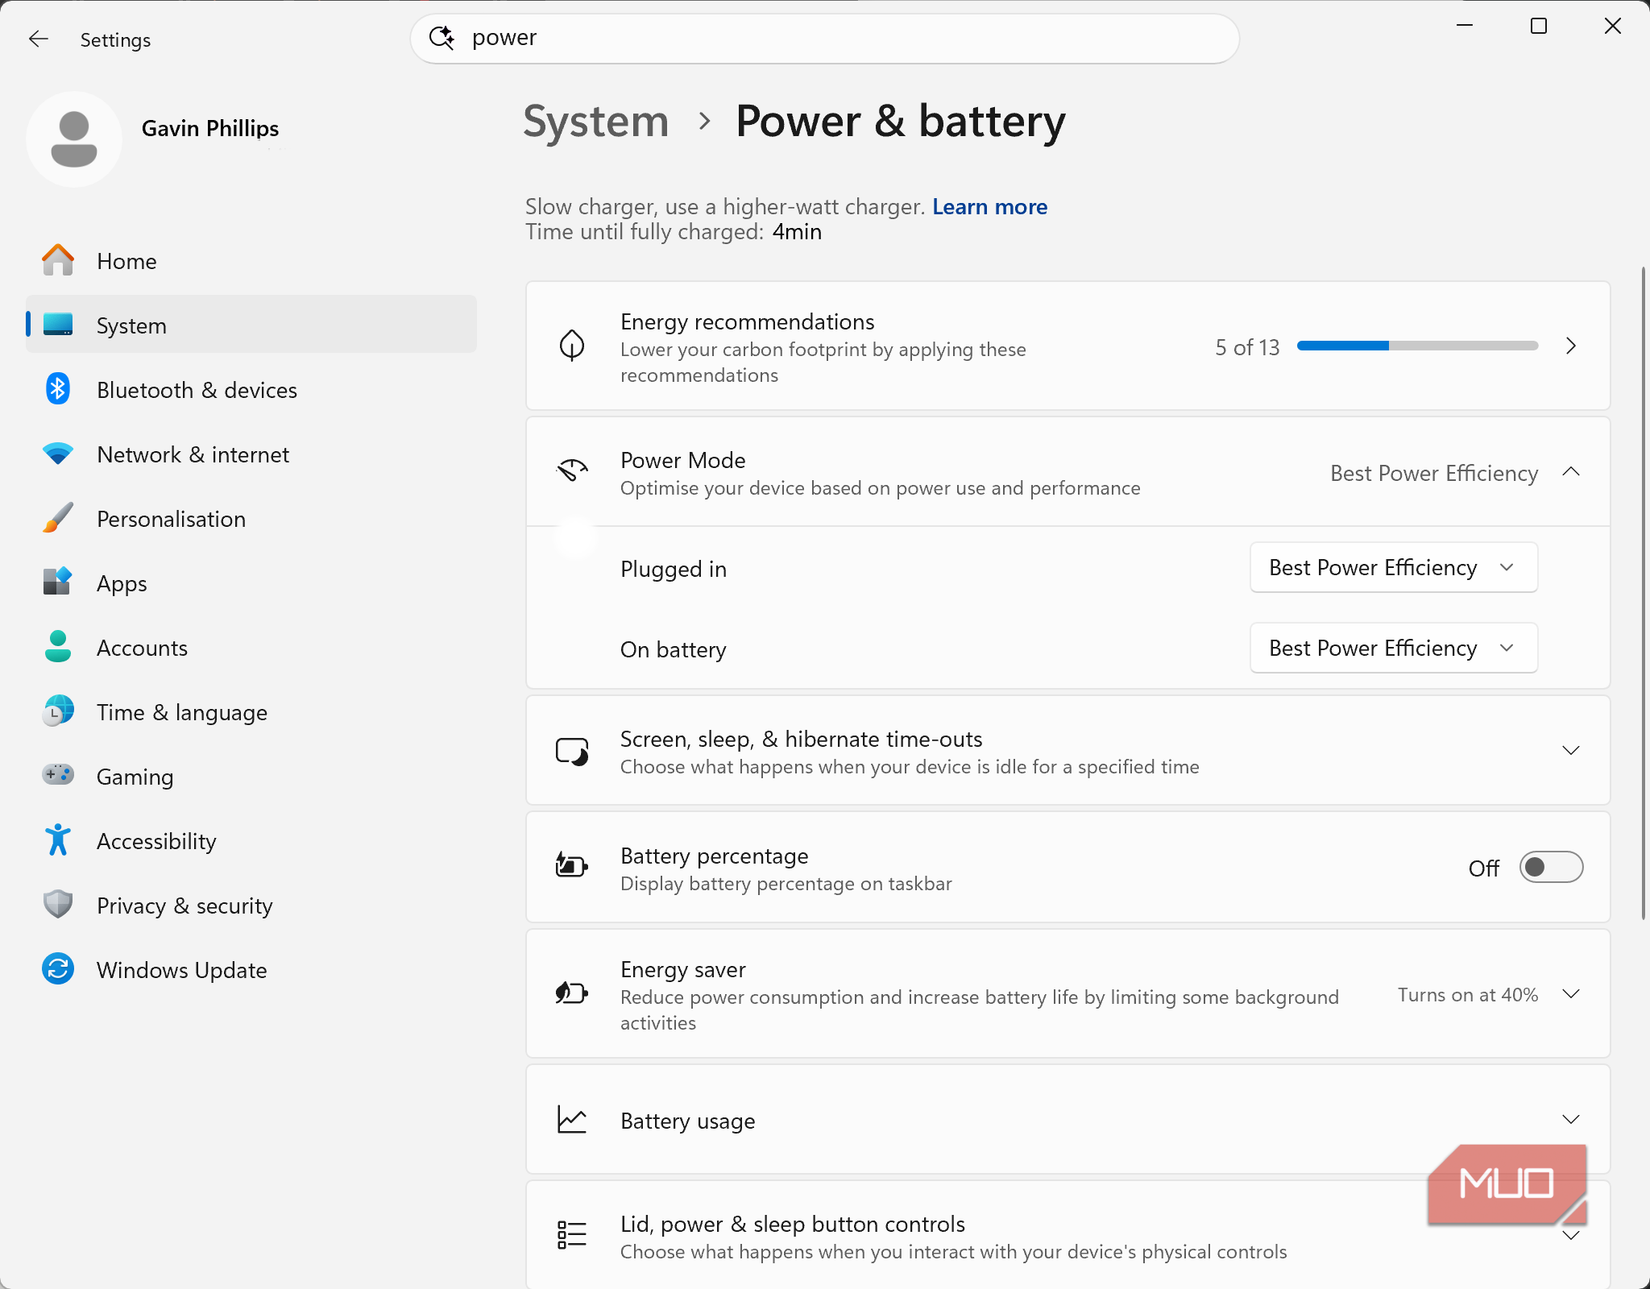This screenshot has width=1650, height=1289.
Task: Open Energy recommendations arrow
Action: 1571,345
